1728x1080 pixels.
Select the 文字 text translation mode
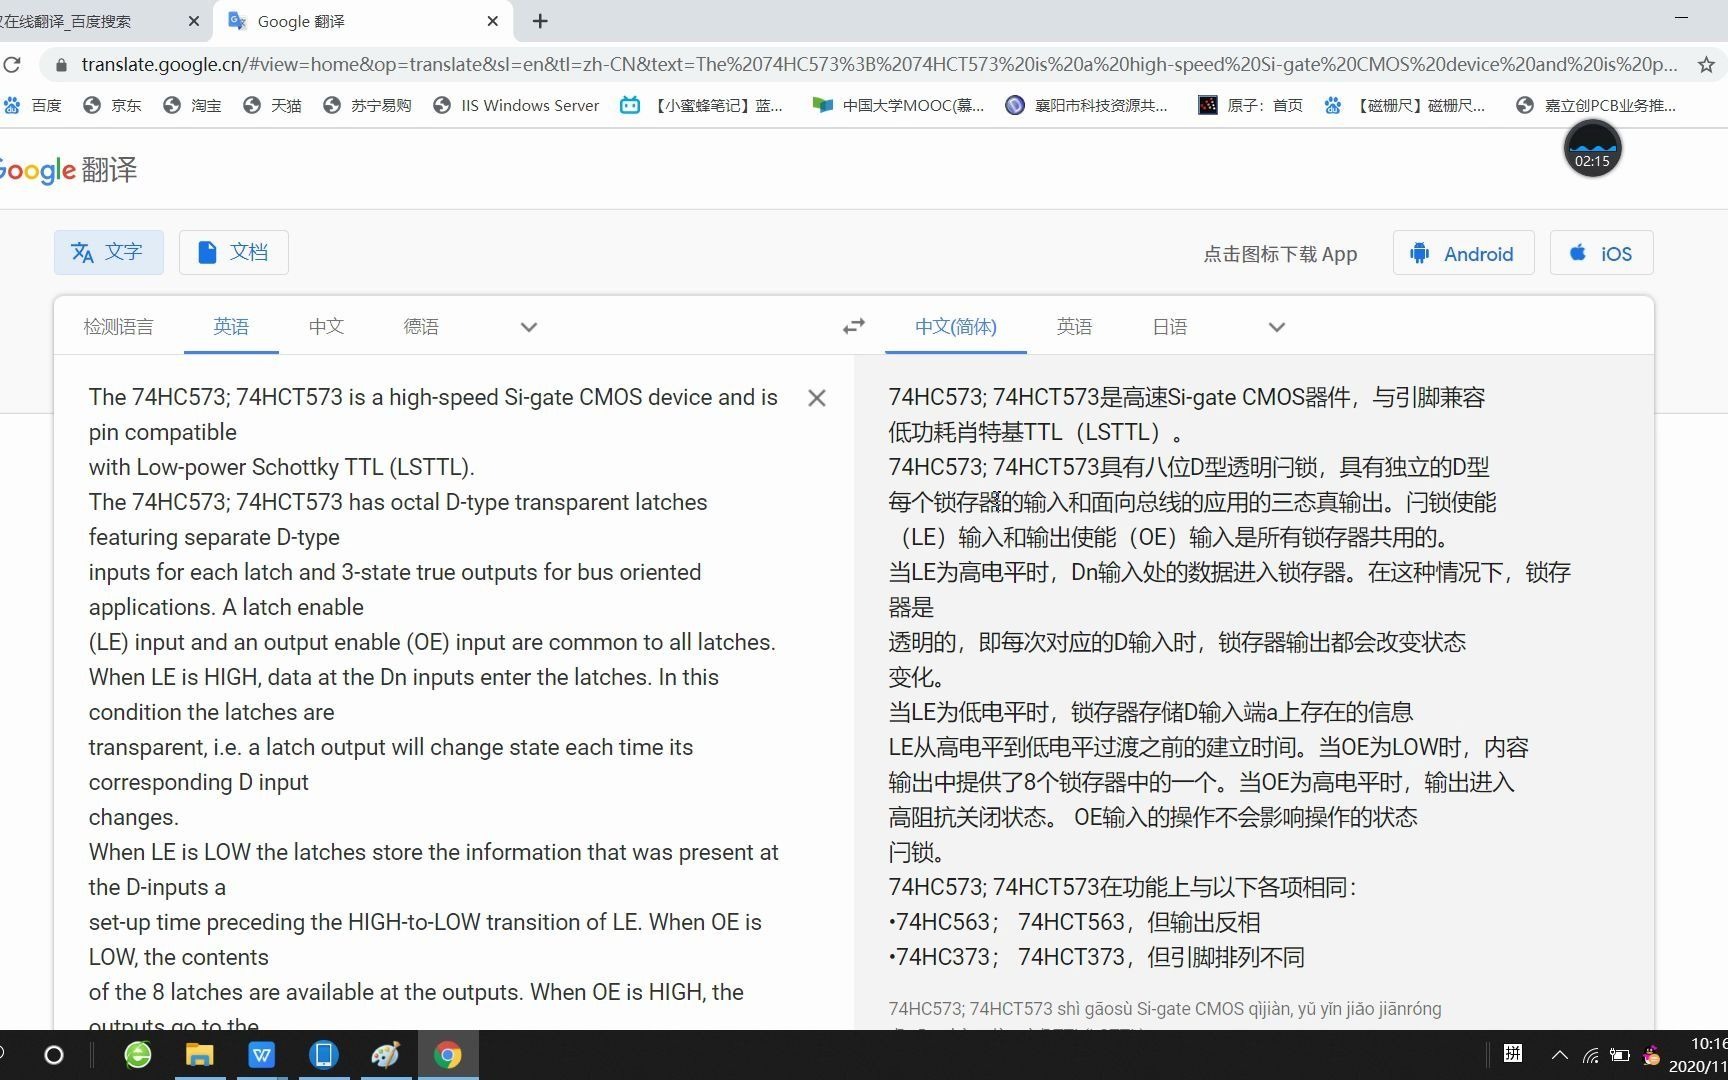pos(108,252)
